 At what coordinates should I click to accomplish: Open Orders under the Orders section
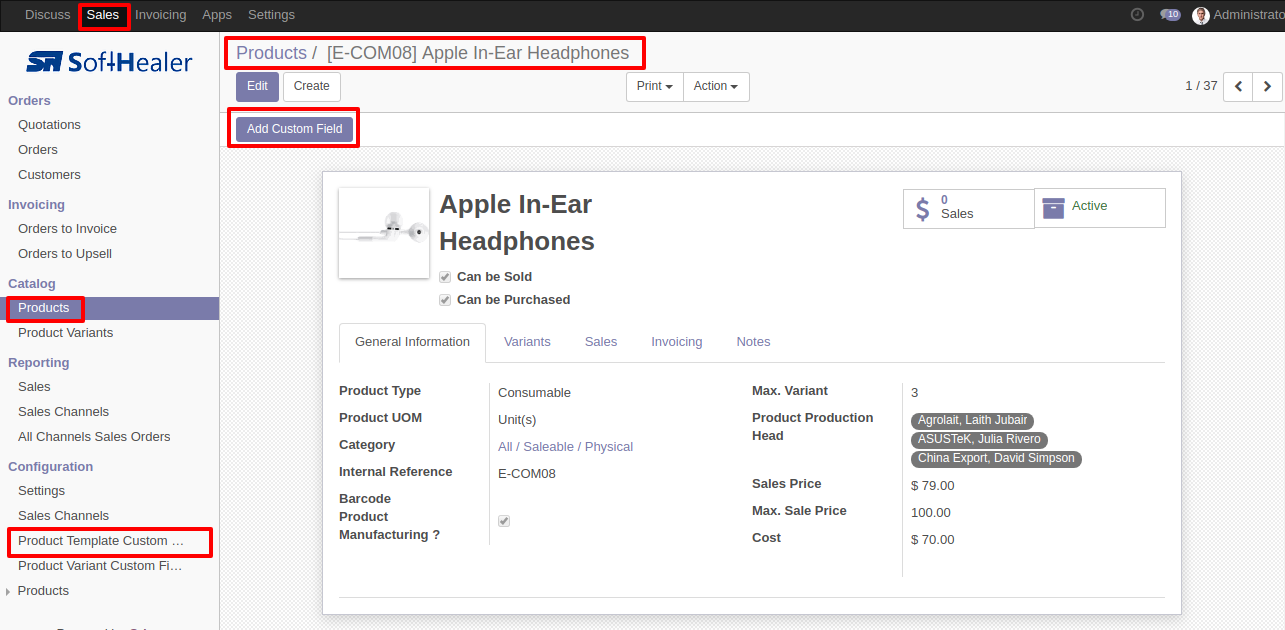click(38, 150)
